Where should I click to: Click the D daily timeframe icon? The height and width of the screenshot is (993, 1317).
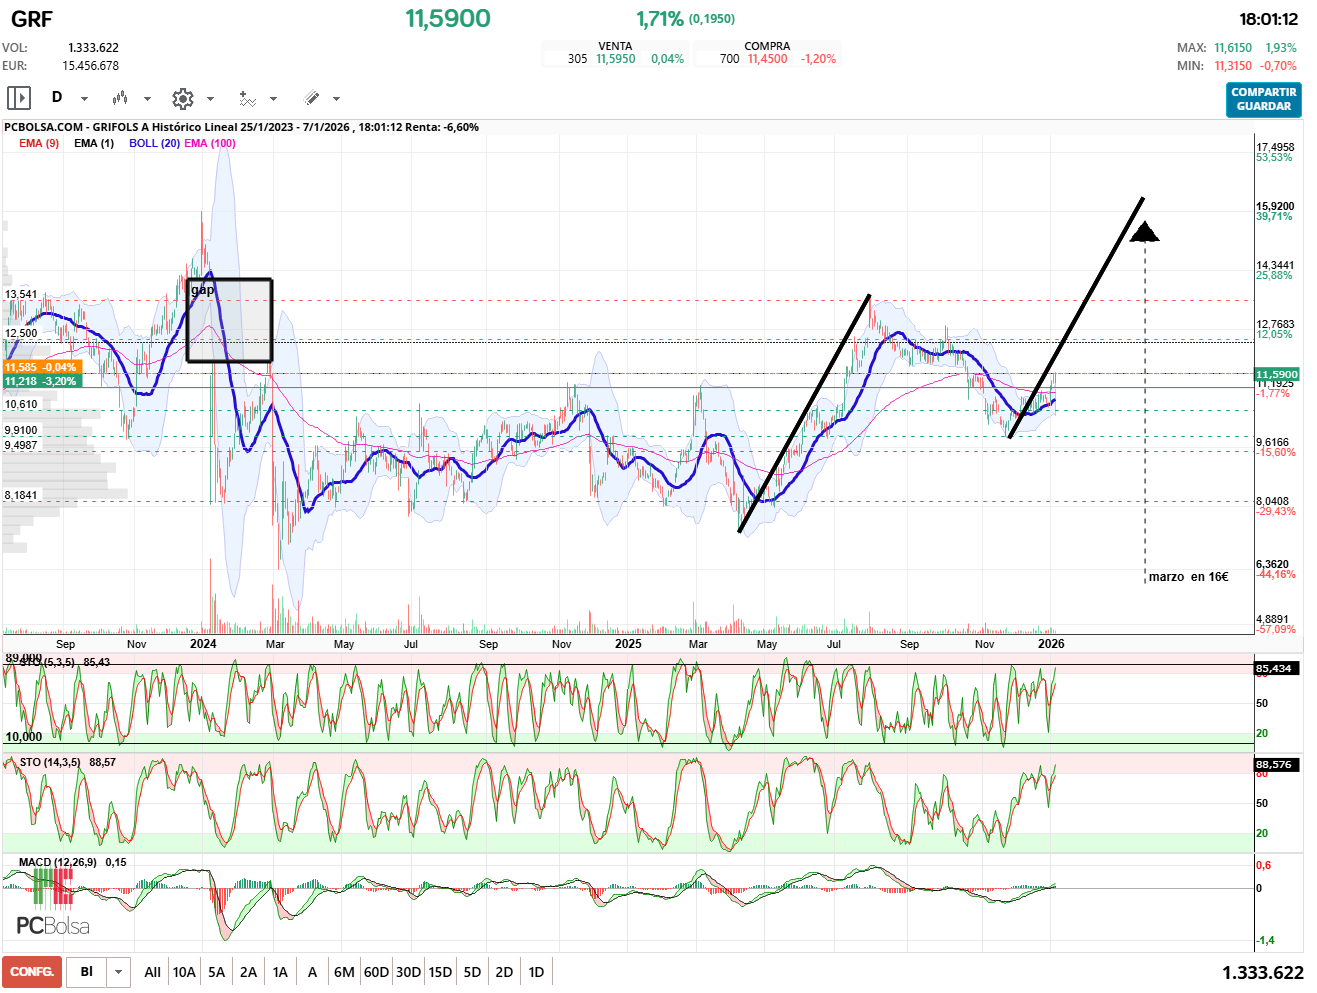click(57, 97)
